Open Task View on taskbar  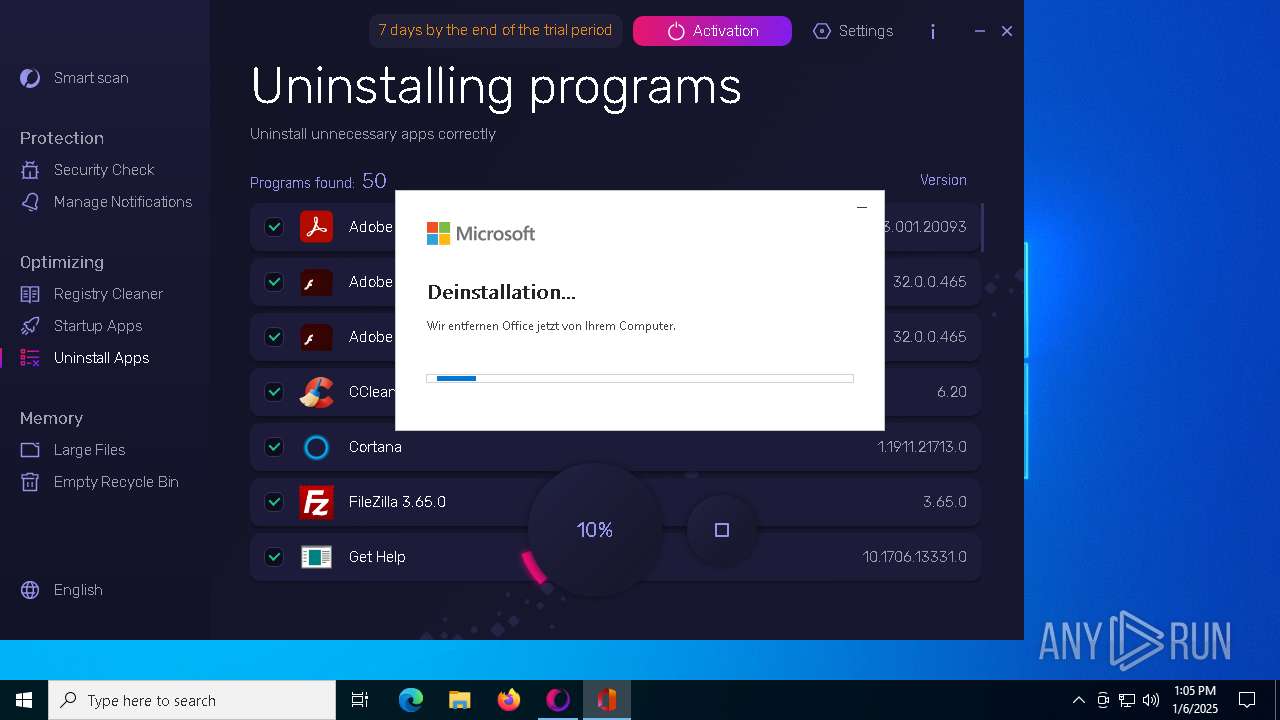pos(360,700)
